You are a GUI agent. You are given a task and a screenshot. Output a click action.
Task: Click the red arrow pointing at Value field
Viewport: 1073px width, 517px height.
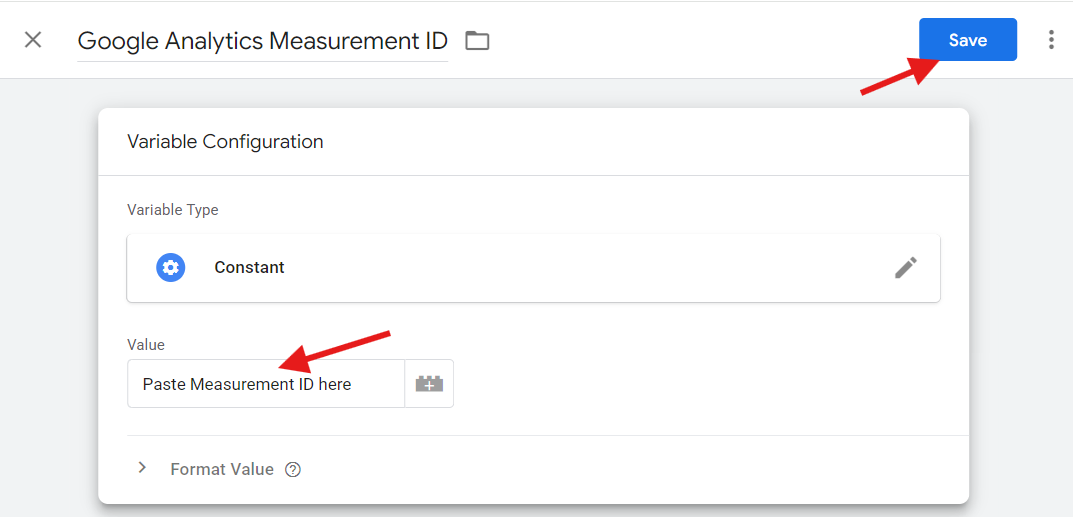[x=336, y=353]
